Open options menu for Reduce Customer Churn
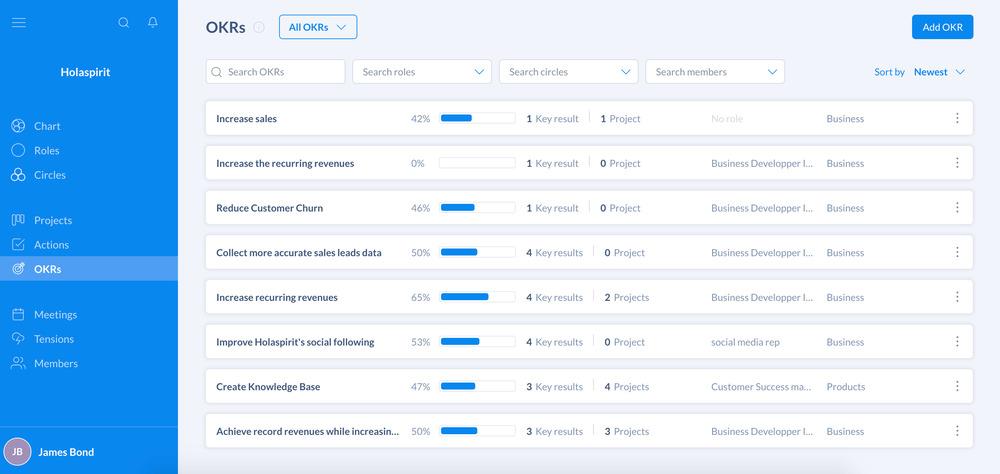This screenshot has width=1000, height=474. [957, 207]
